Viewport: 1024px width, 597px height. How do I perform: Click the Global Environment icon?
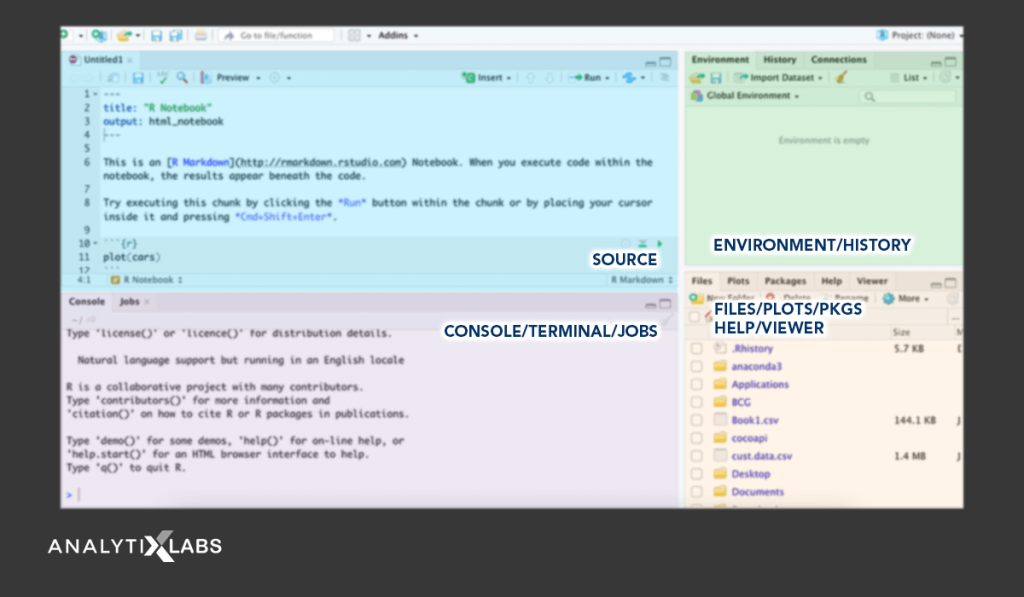pyautogui.click(x=697, y=96)
